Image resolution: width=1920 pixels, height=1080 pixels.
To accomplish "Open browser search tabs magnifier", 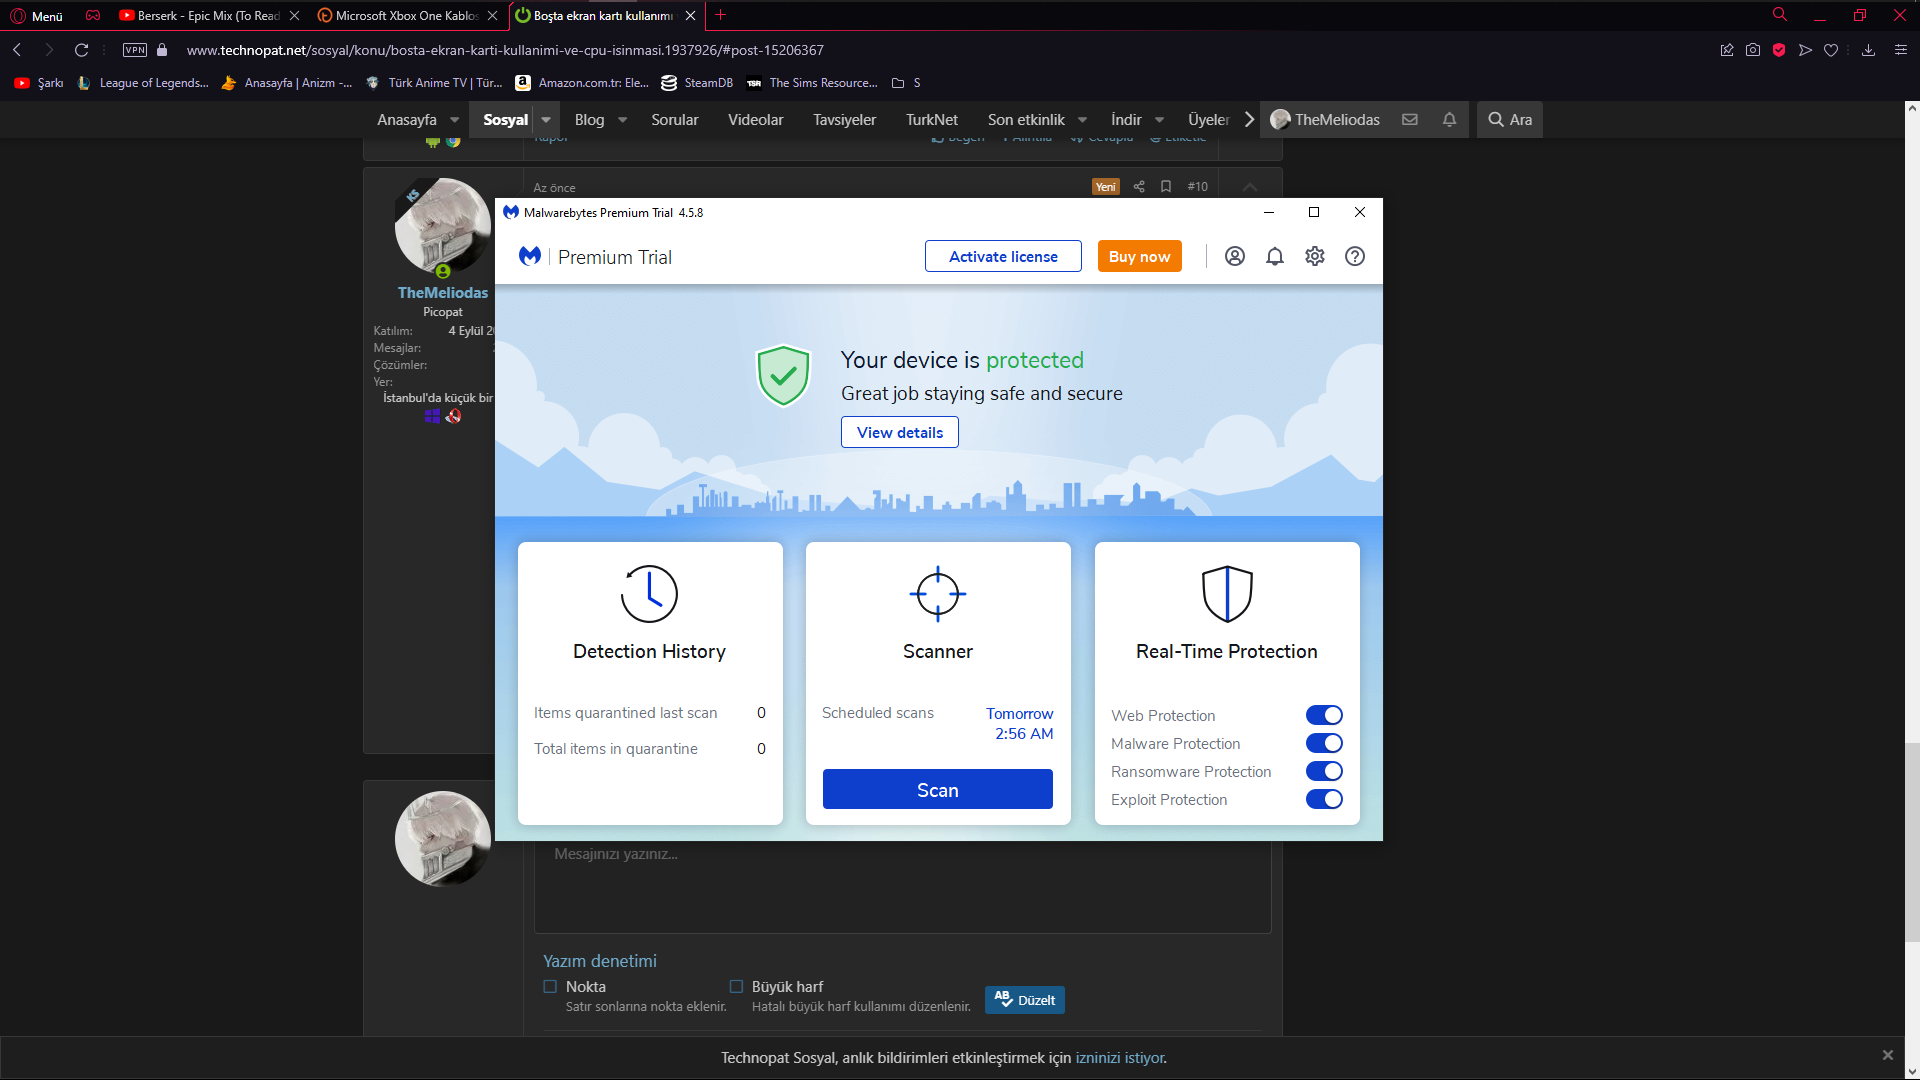I will (1780, 15).
